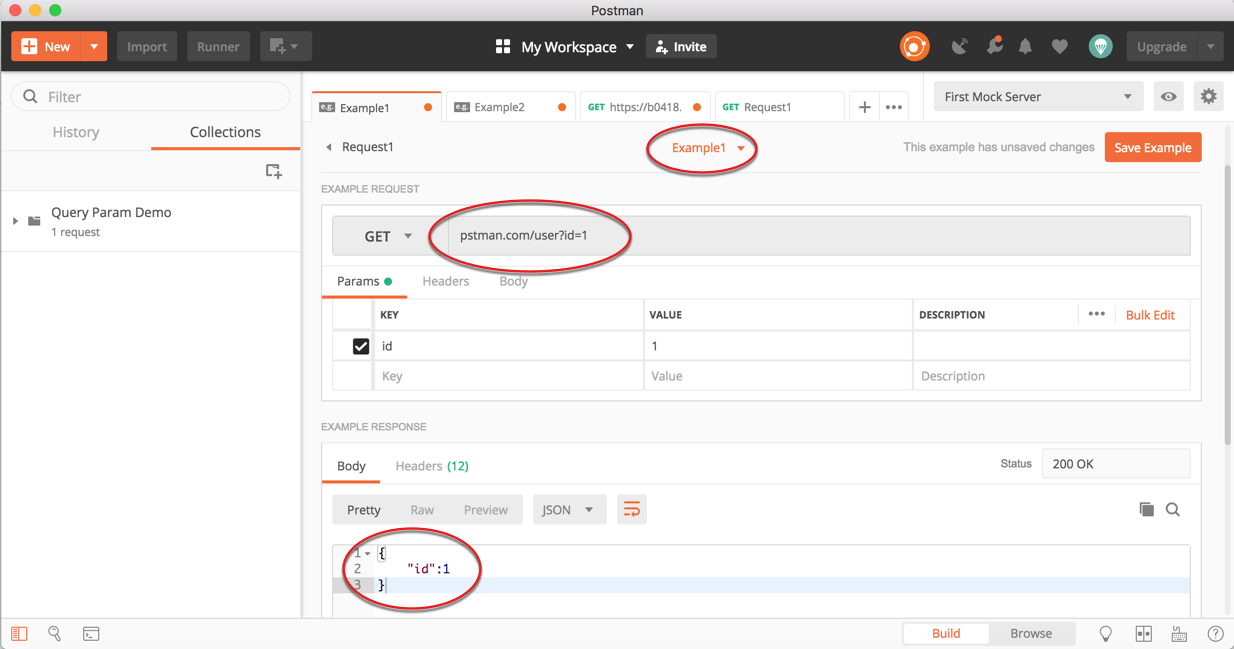The image size is (1234, 649).
Task: Open the user avatar menu
Action: (1100, 46)
